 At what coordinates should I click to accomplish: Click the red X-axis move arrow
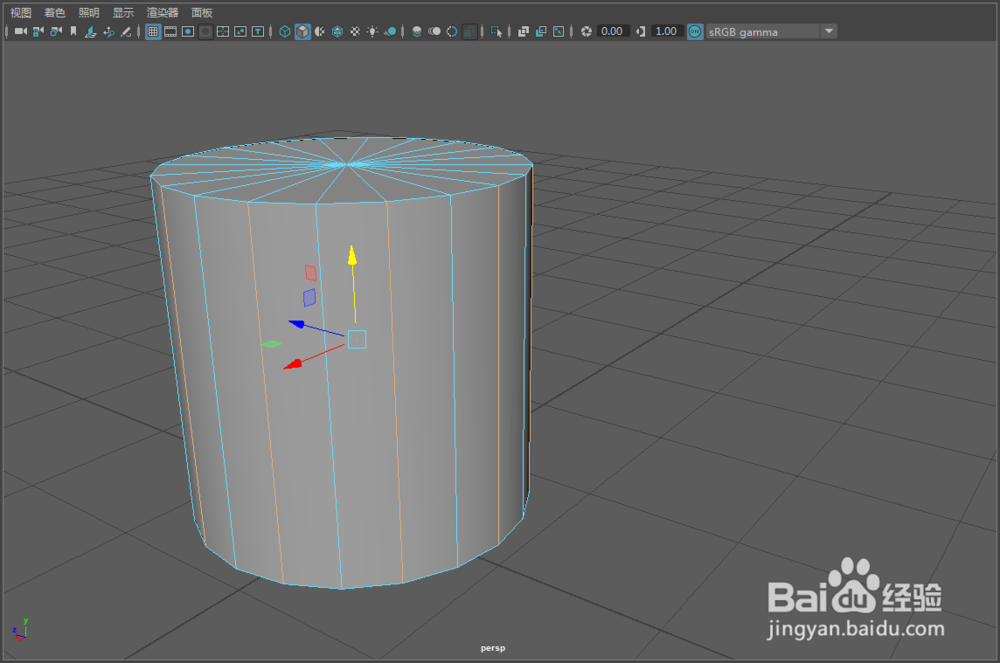[x=293, y=365]
